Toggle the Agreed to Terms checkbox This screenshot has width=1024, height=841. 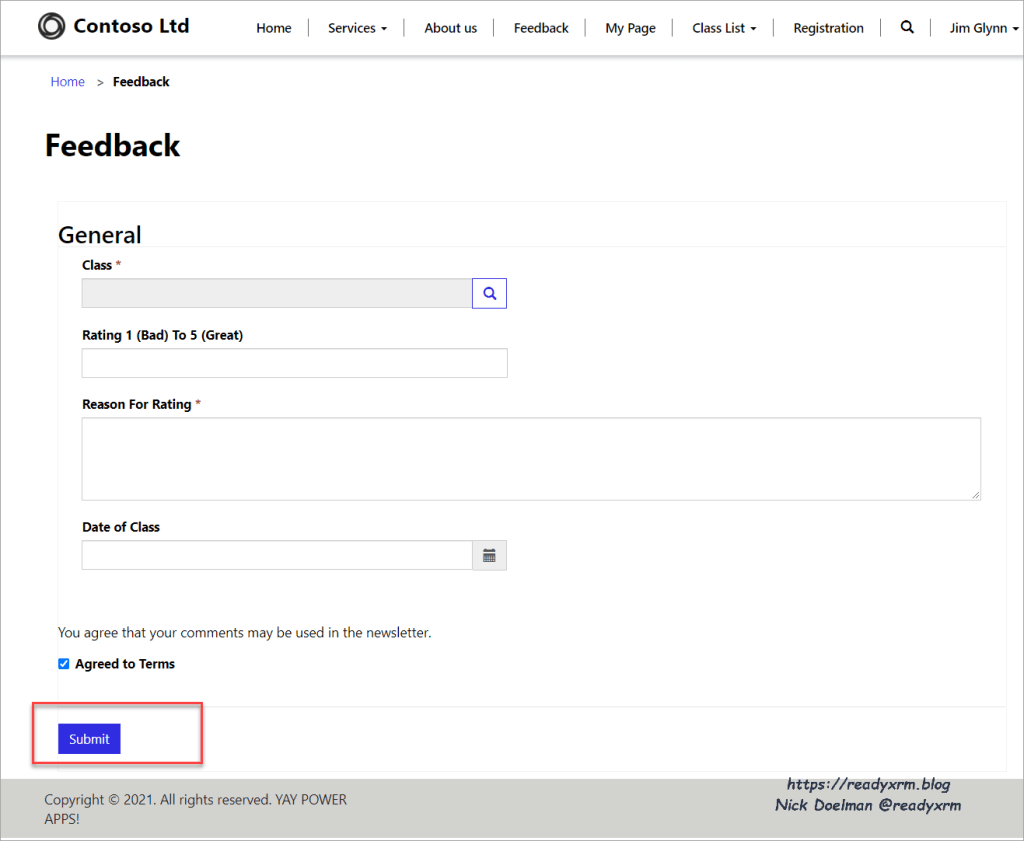(64, 664)
